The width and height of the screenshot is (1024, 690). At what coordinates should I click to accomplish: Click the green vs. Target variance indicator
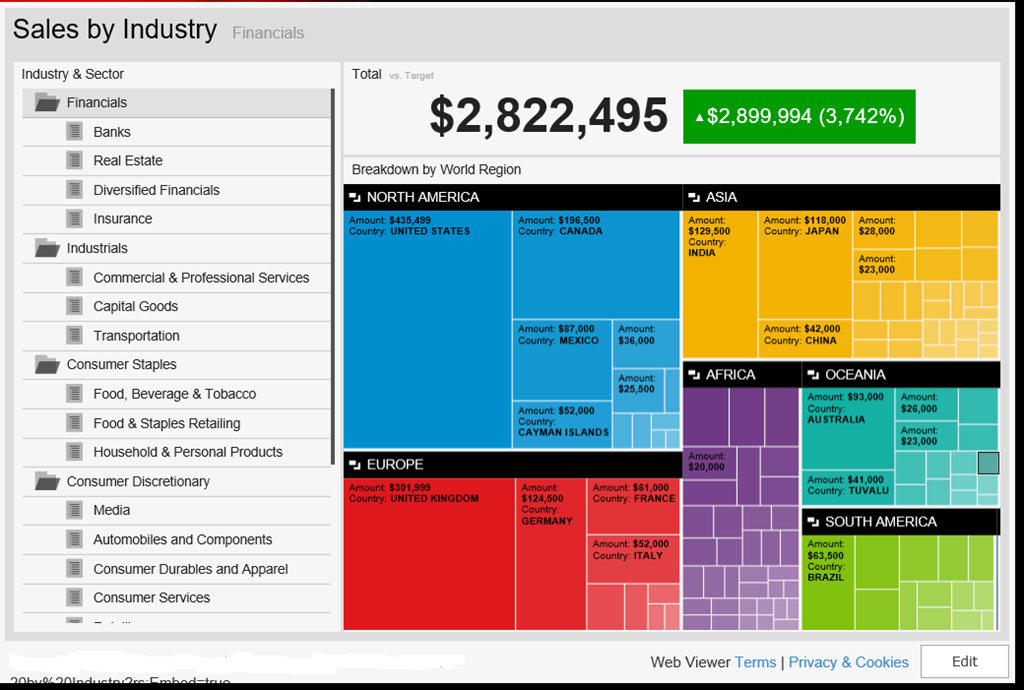(798, 116)
